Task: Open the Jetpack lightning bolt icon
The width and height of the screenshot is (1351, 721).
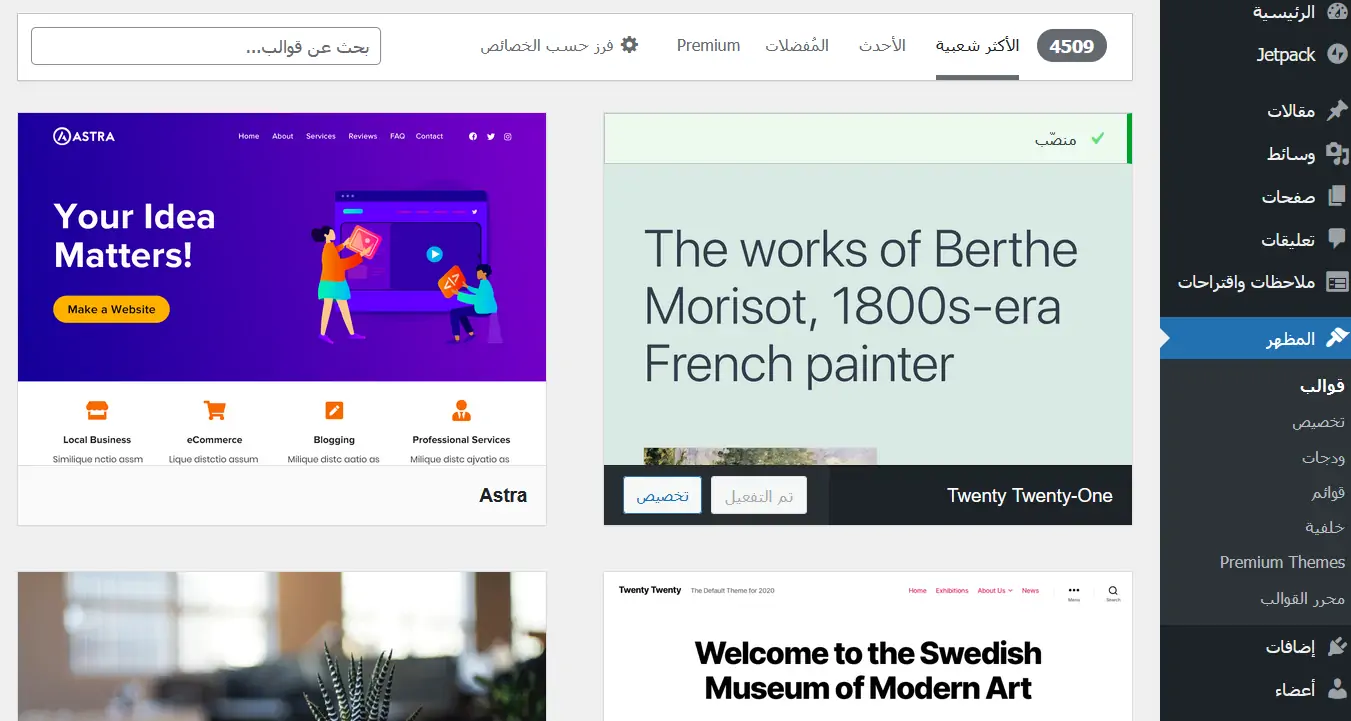Action: (x=1337, y=54)
